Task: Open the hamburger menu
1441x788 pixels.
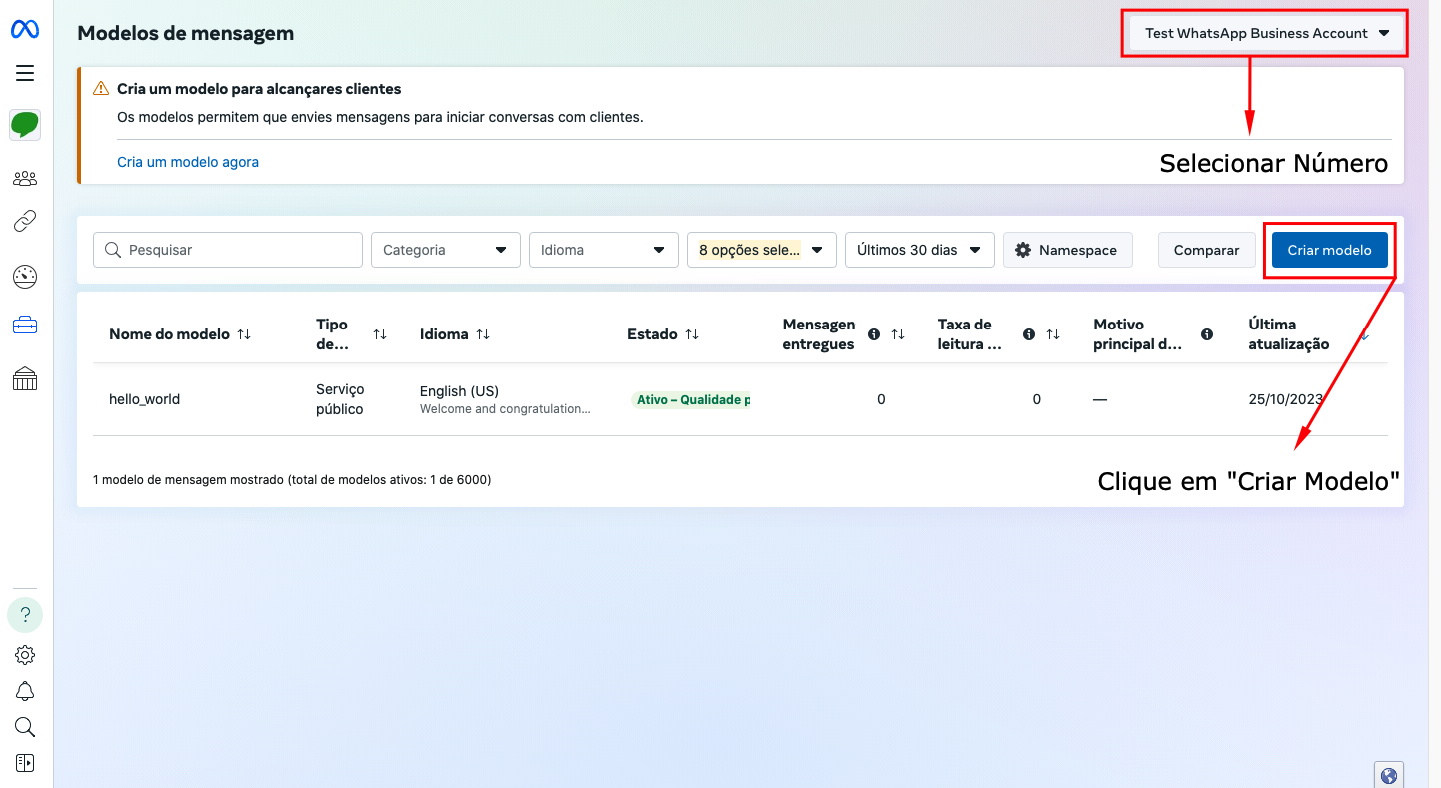Action: click(24, 72)
